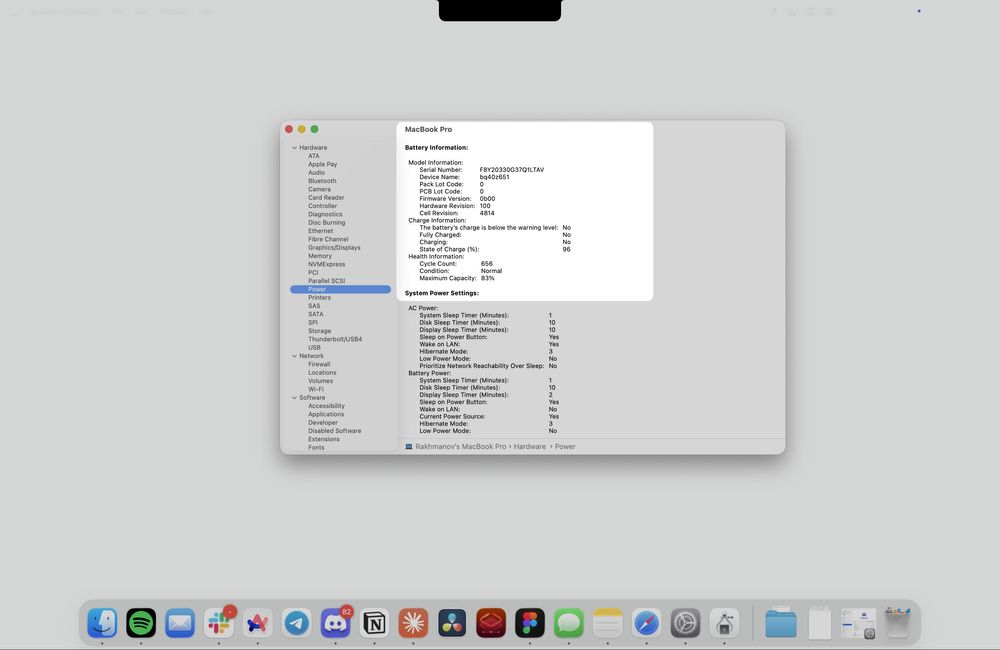Select Disc Burning in sidebar

tap(327, 223)
